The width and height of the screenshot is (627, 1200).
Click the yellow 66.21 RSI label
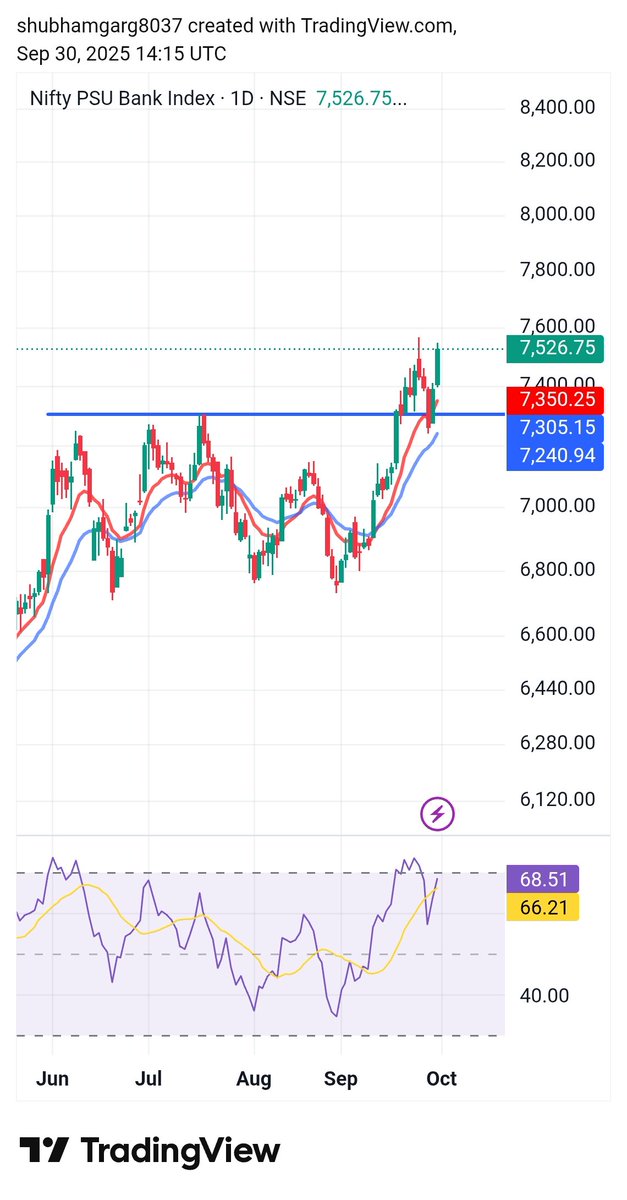(x=544, y=907)
